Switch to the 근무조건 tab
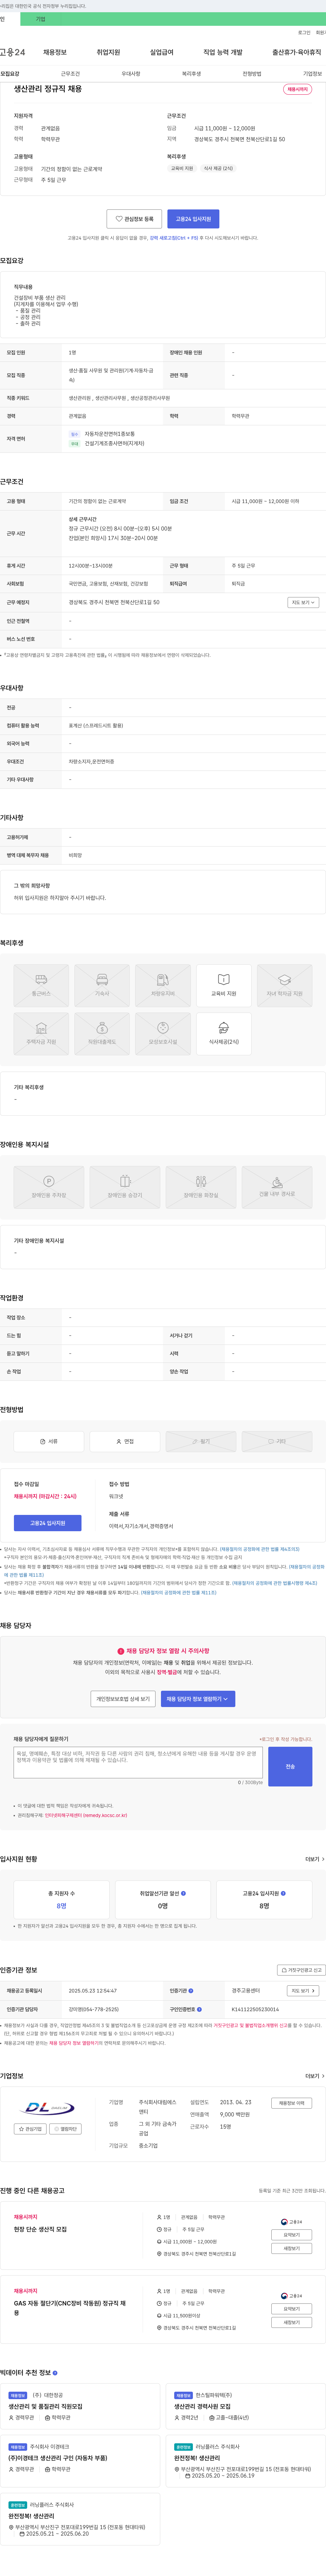The image size is (326, 2576). coord(70,74)
